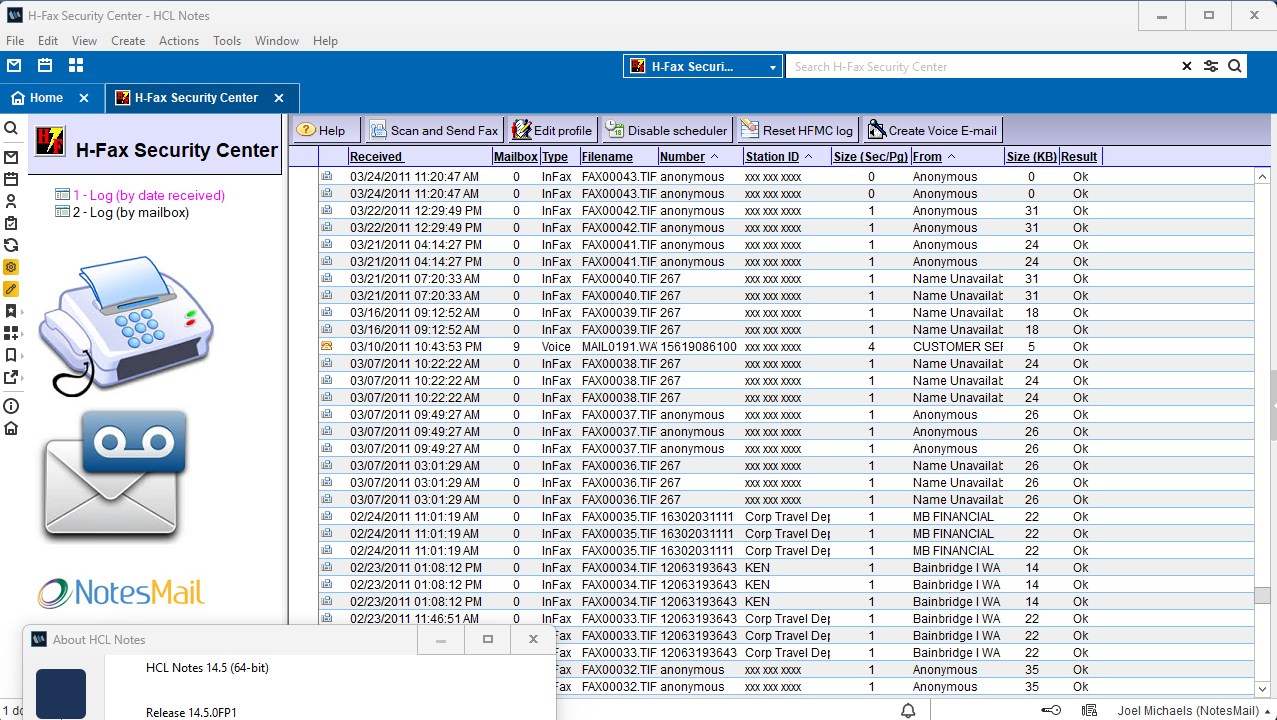Viewport: 1277px width, 720px height.
Task: Click the Disable scheduler button
Action: [667, 130]
